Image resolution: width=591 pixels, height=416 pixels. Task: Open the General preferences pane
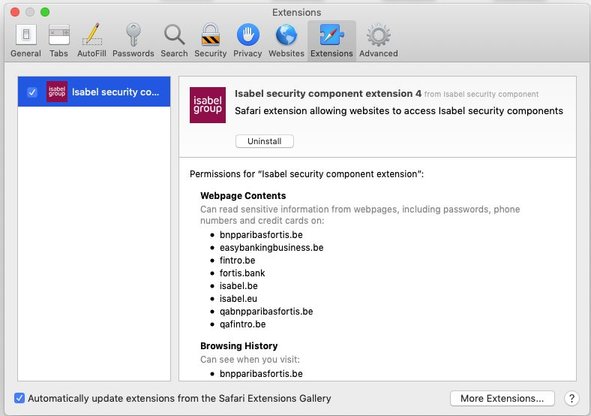(x=26, y=41)
